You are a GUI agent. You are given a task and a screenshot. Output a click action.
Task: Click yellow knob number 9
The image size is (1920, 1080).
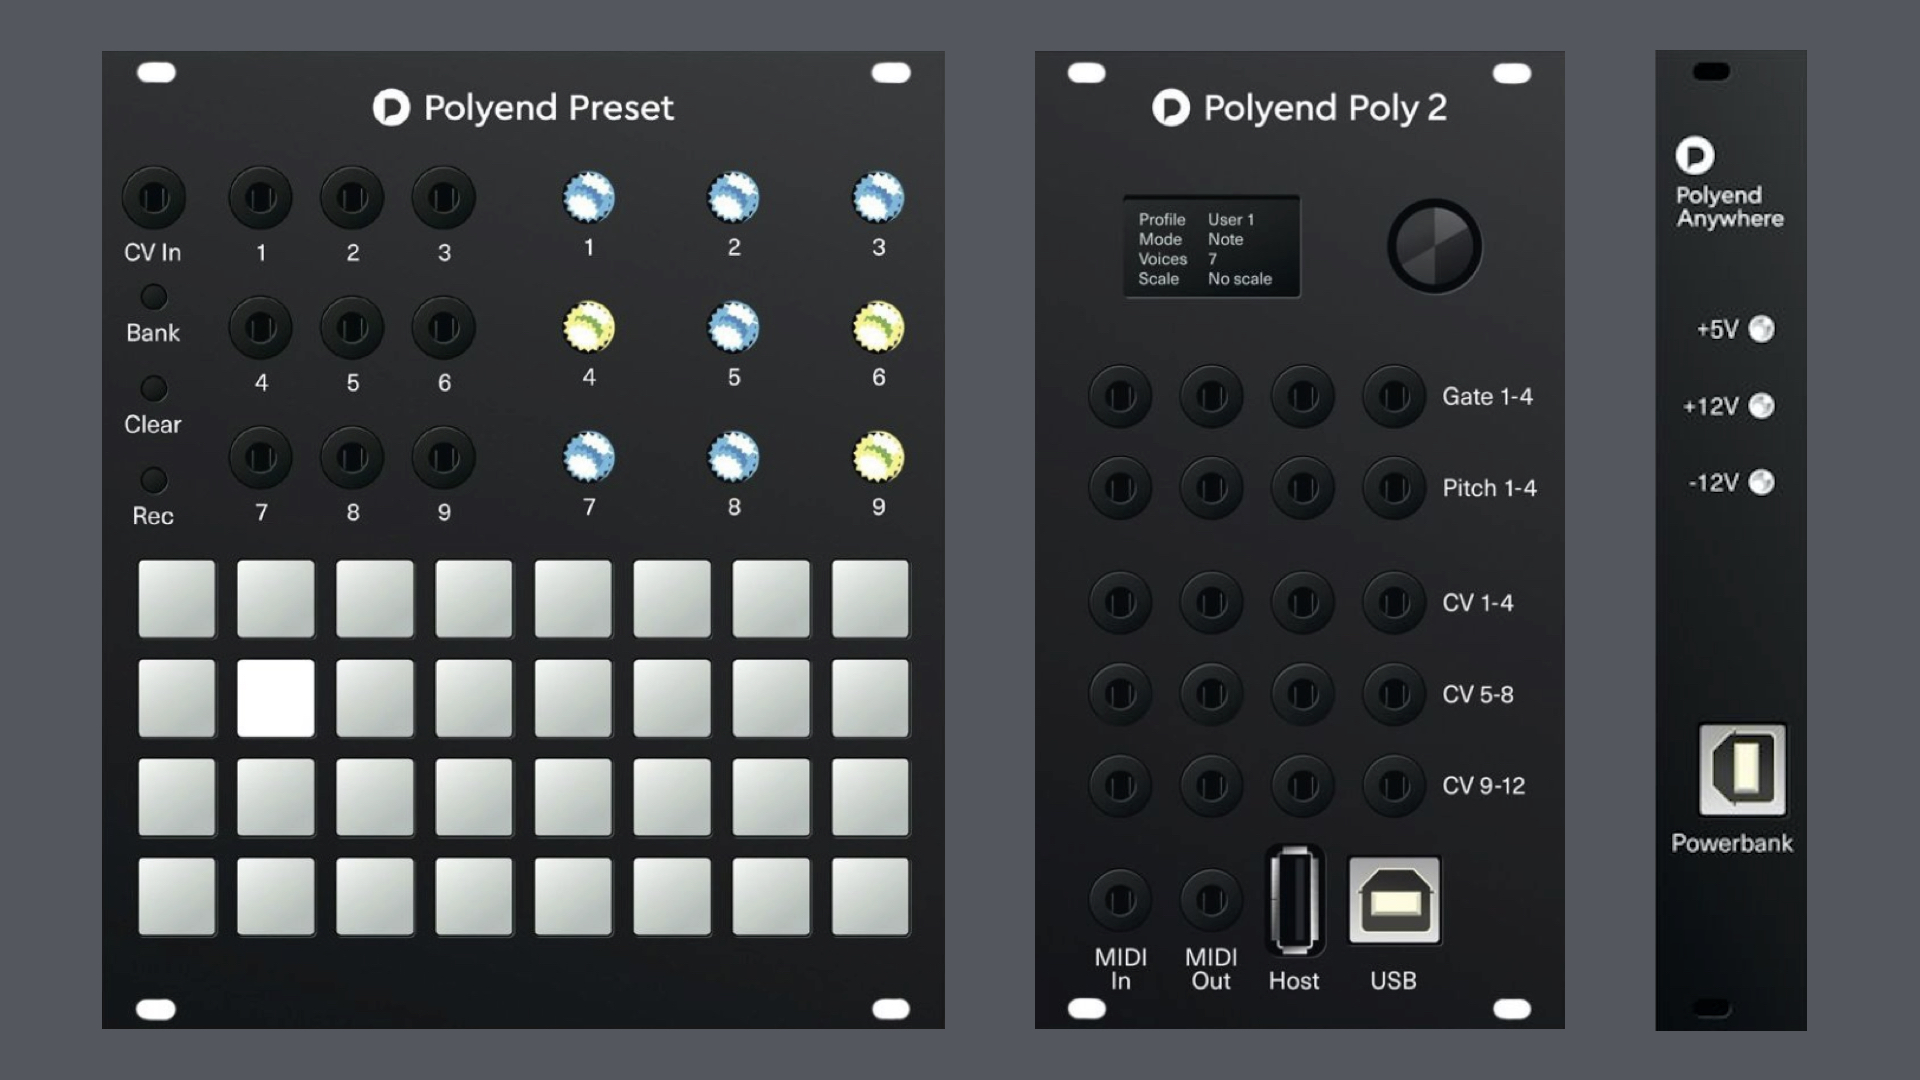click(x=878, y=457)
